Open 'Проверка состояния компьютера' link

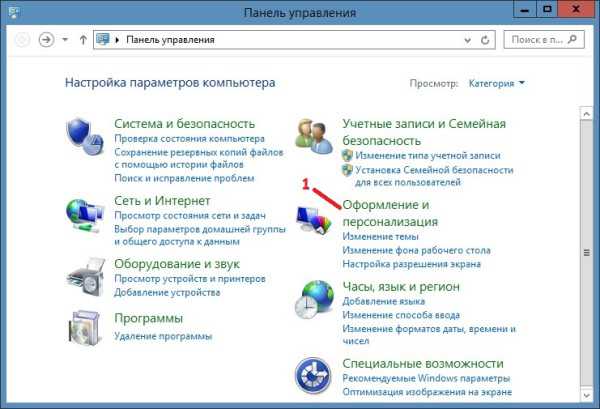pos(189,139)
